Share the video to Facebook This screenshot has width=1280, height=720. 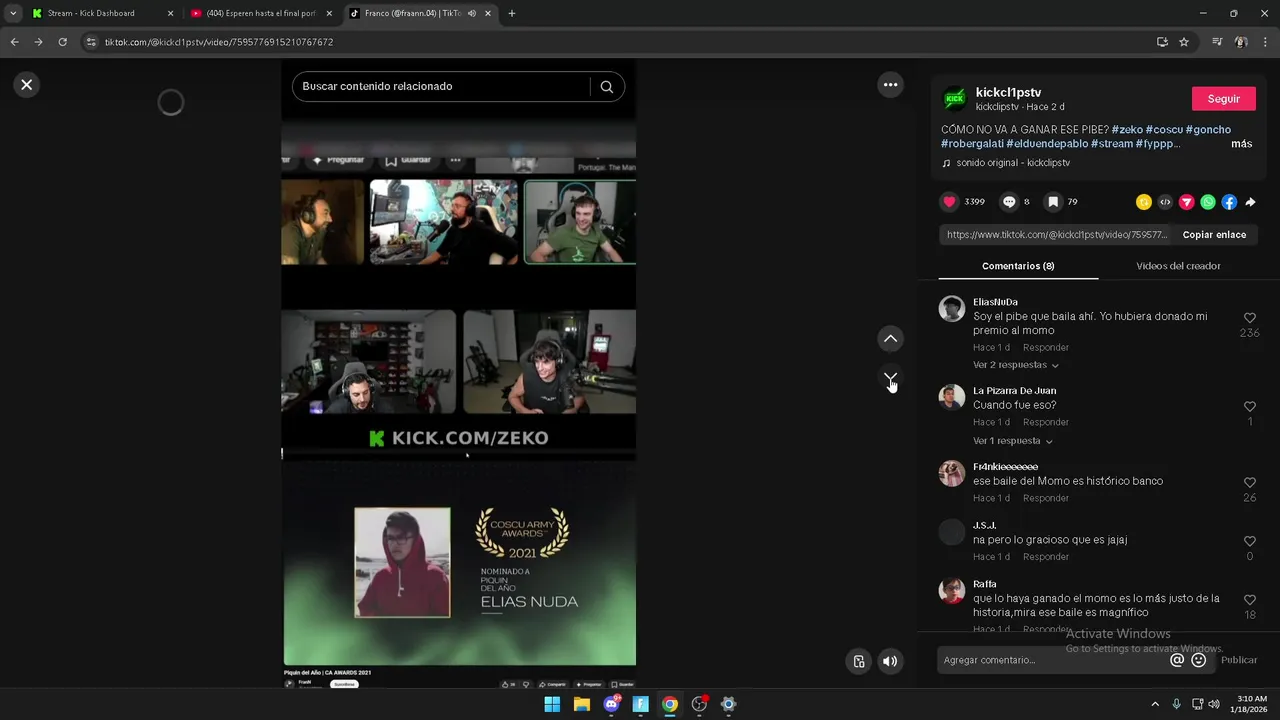[1229, 202]
